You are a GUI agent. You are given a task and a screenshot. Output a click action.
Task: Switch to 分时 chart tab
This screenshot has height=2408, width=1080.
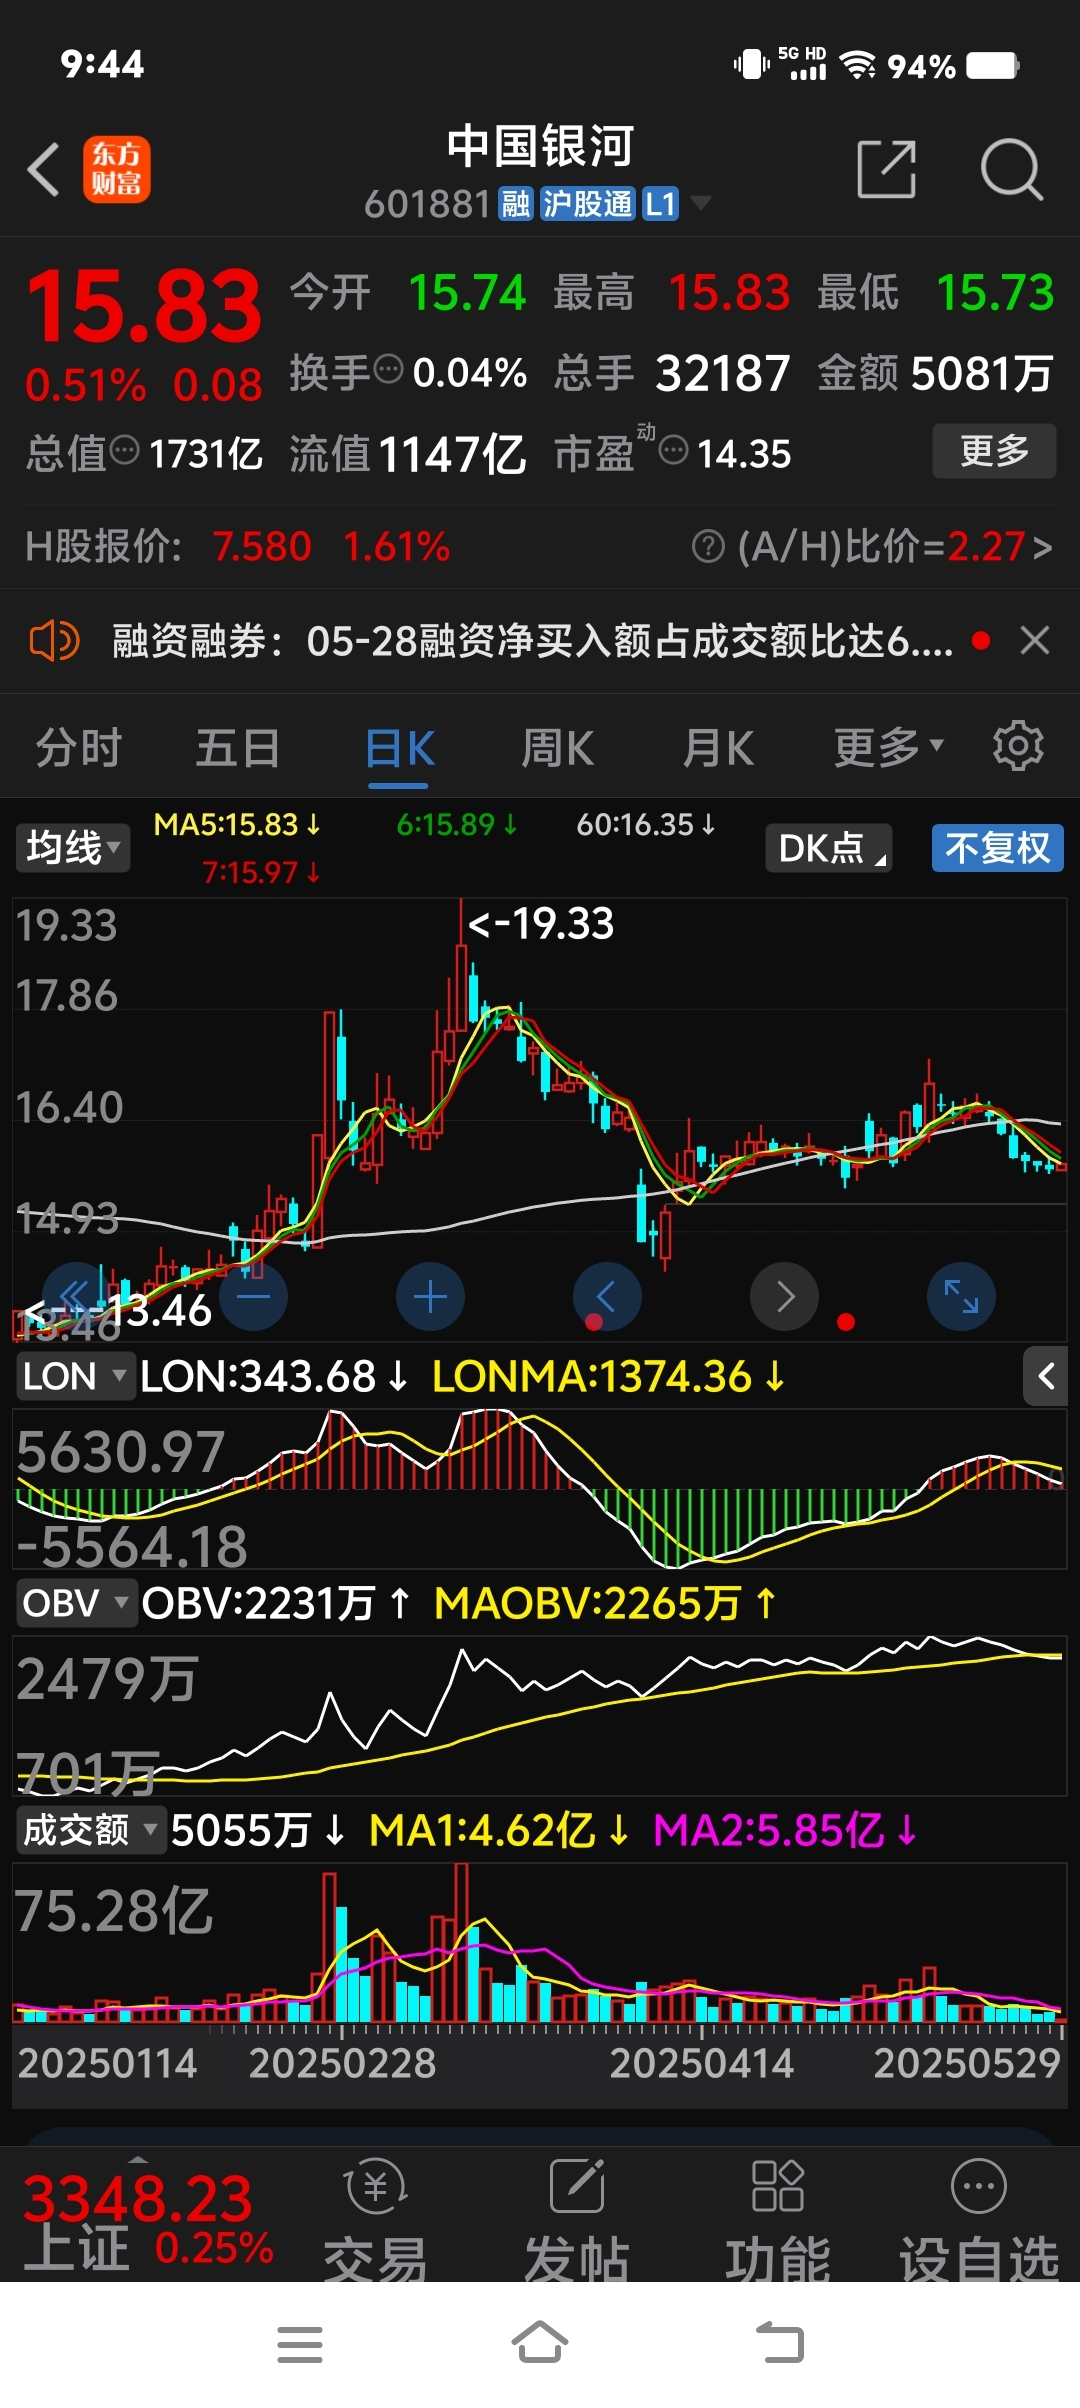[78, 748]
